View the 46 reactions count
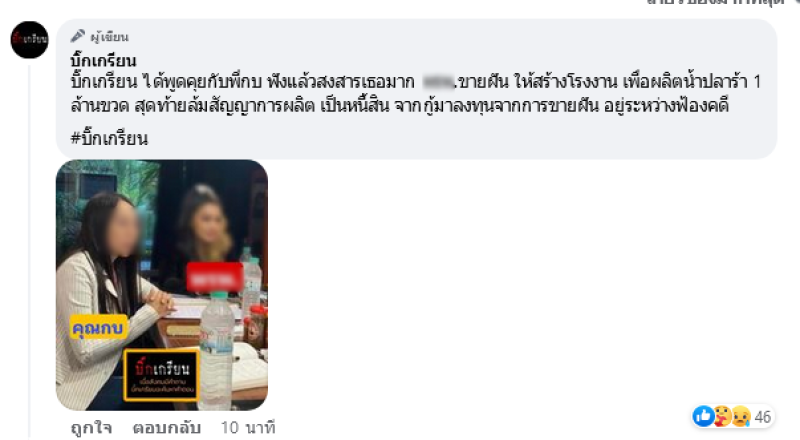This screenshot has height=440, width=800. (x=762, y=417)
